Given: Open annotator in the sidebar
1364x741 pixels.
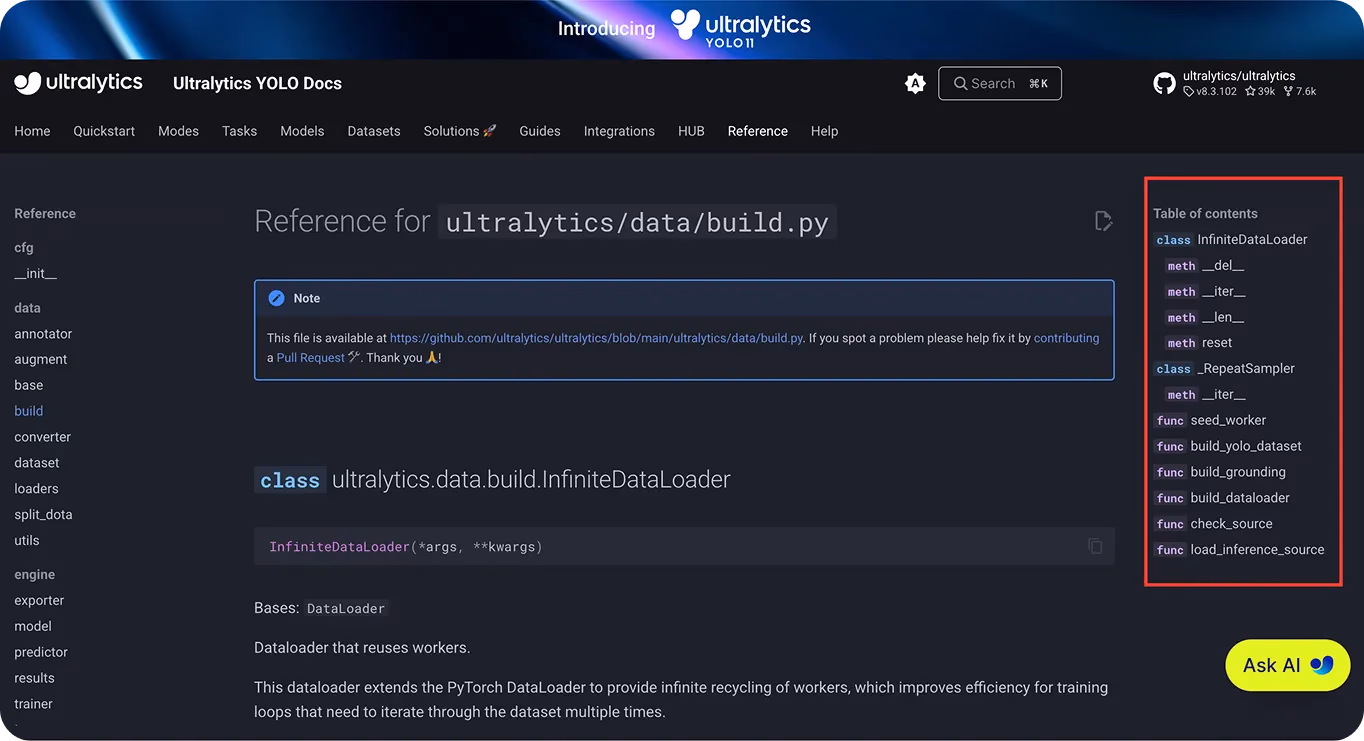Looking at the screenshot, I should 43,334.
